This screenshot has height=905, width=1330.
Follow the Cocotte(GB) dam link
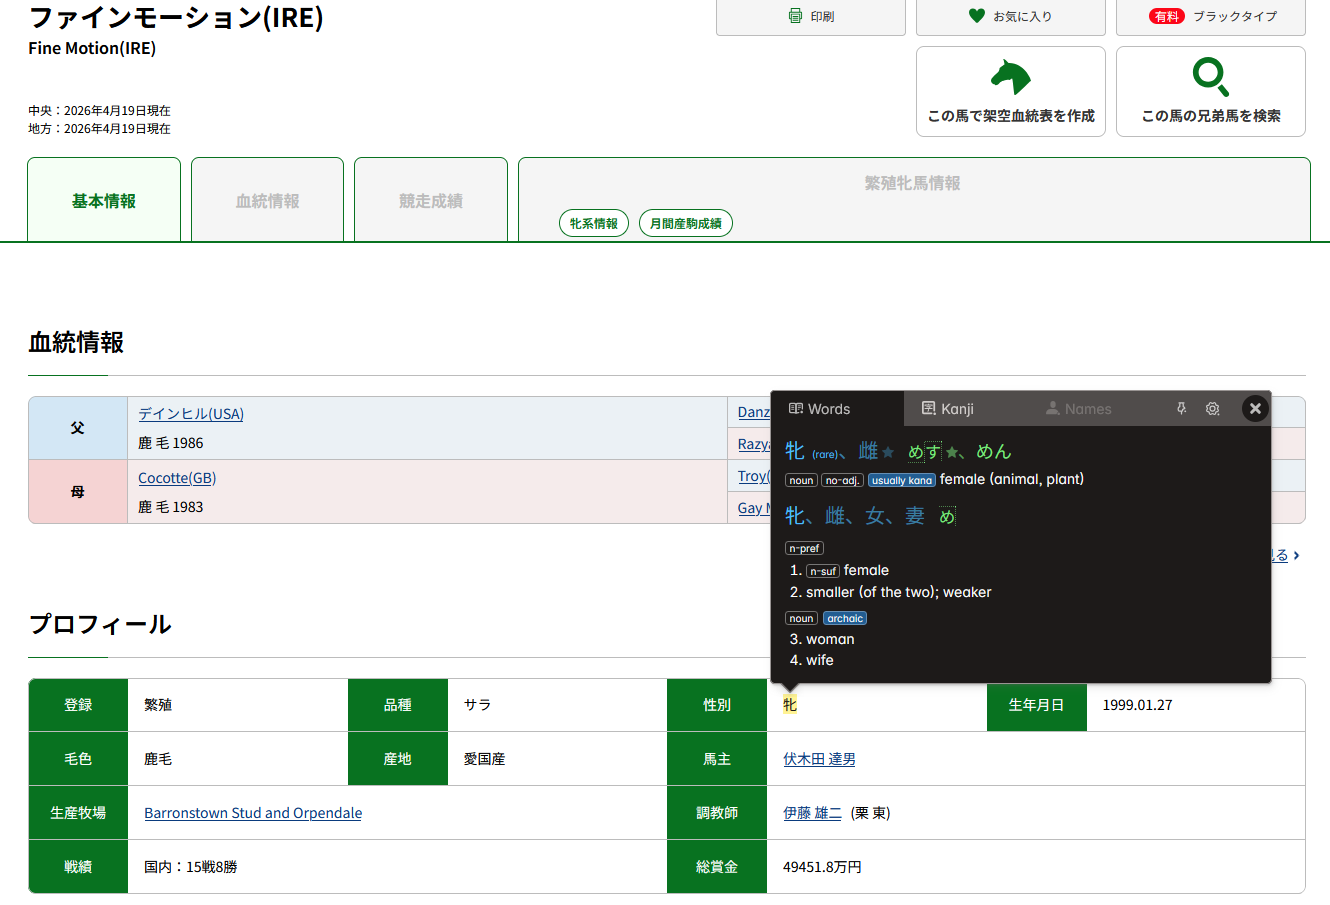point(177,477)
